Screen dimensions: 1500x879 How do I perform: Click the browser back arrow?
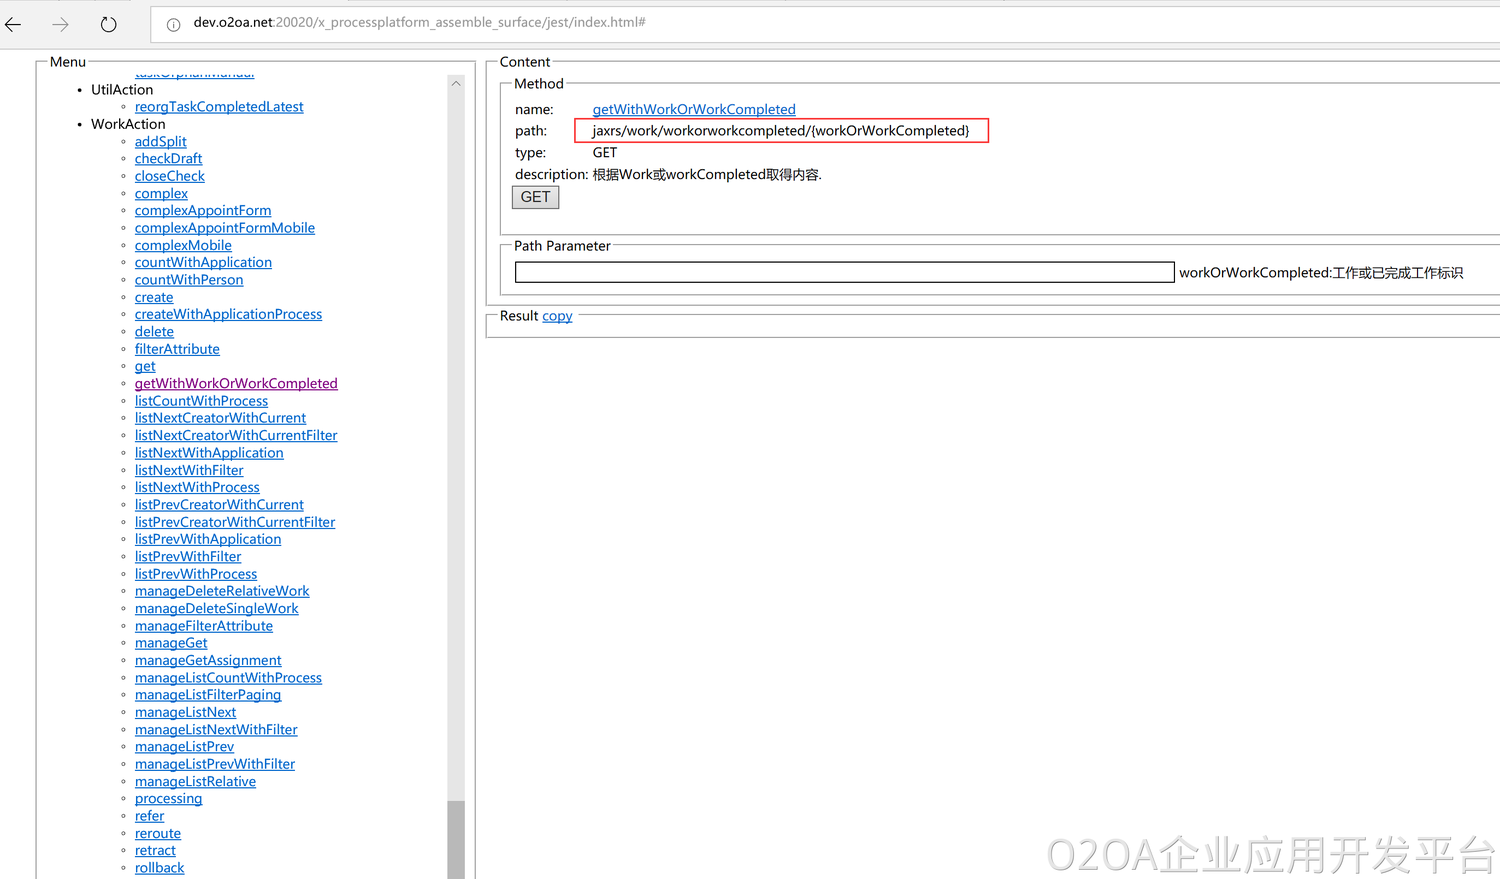[14, 24]
